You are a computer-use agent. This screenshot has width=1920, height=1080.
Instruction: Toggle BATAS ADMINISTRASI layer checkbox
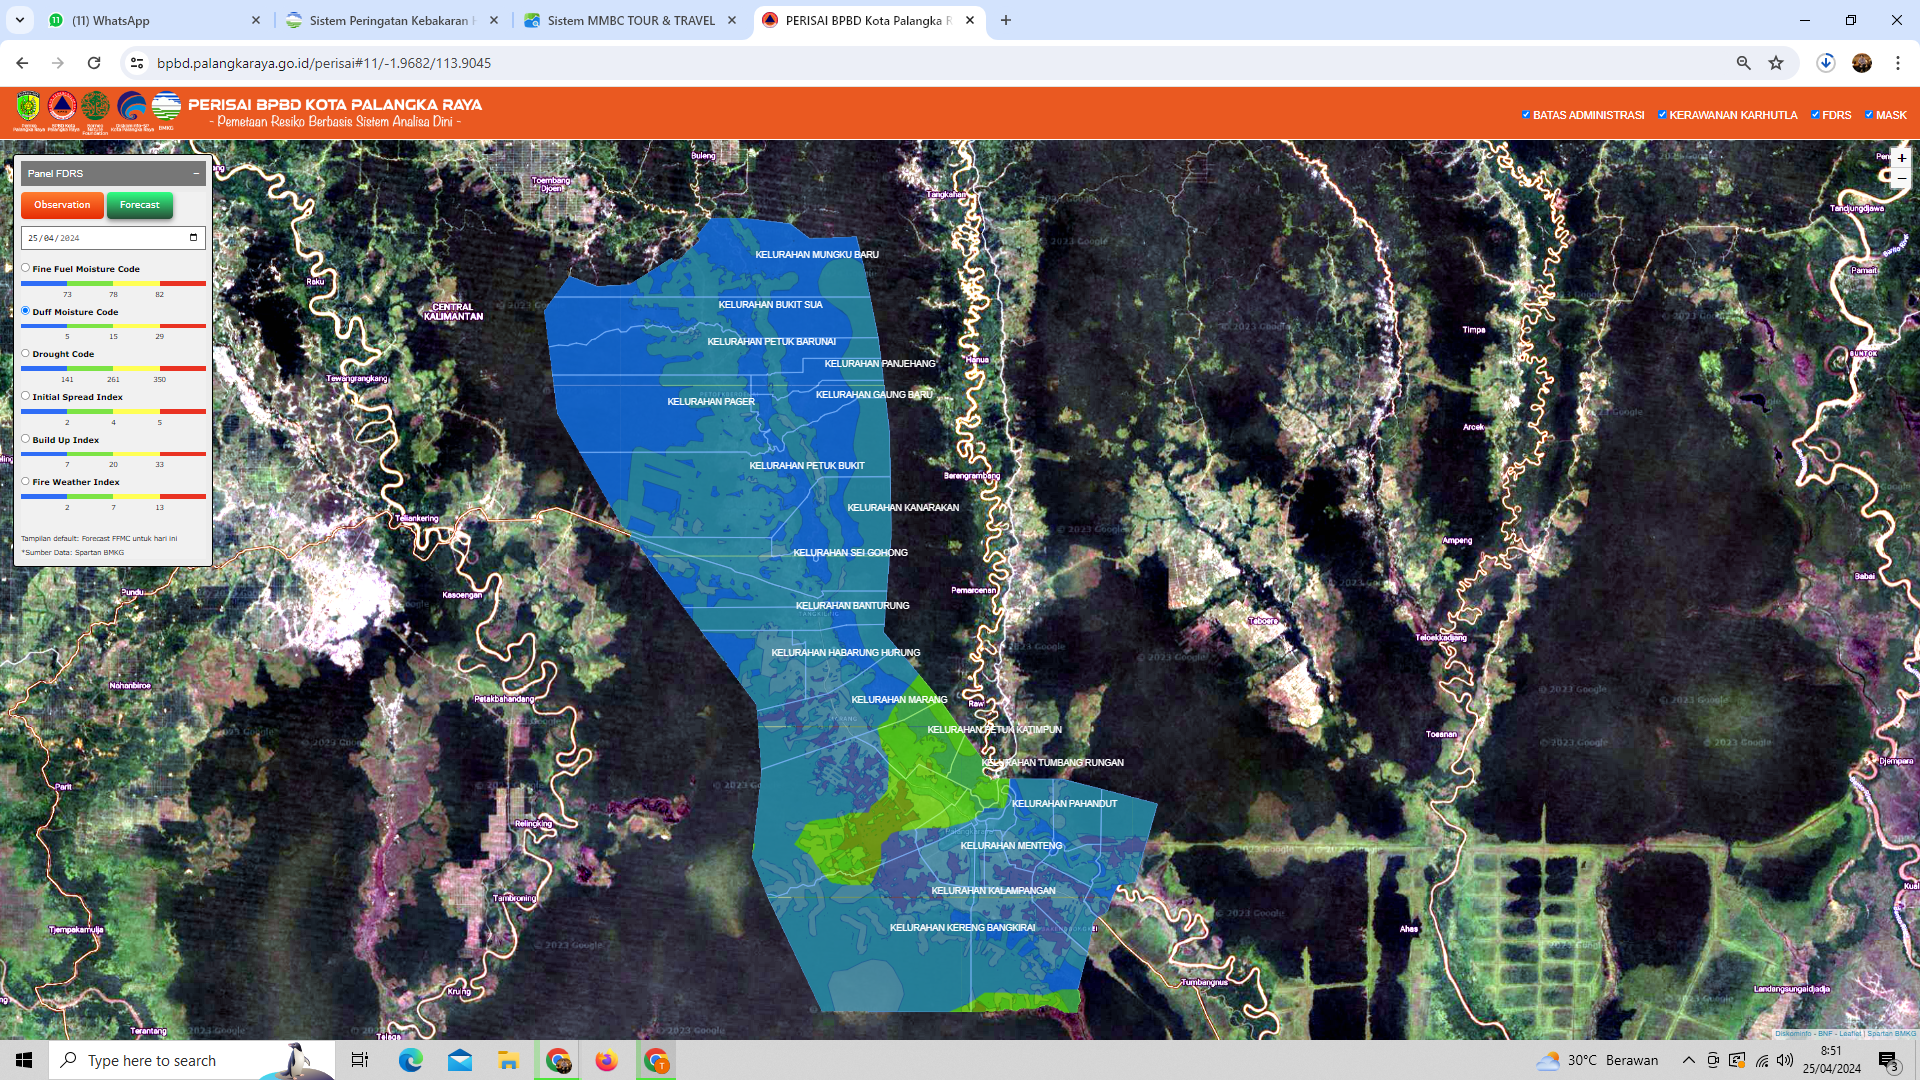click(x=1526, y=115)
